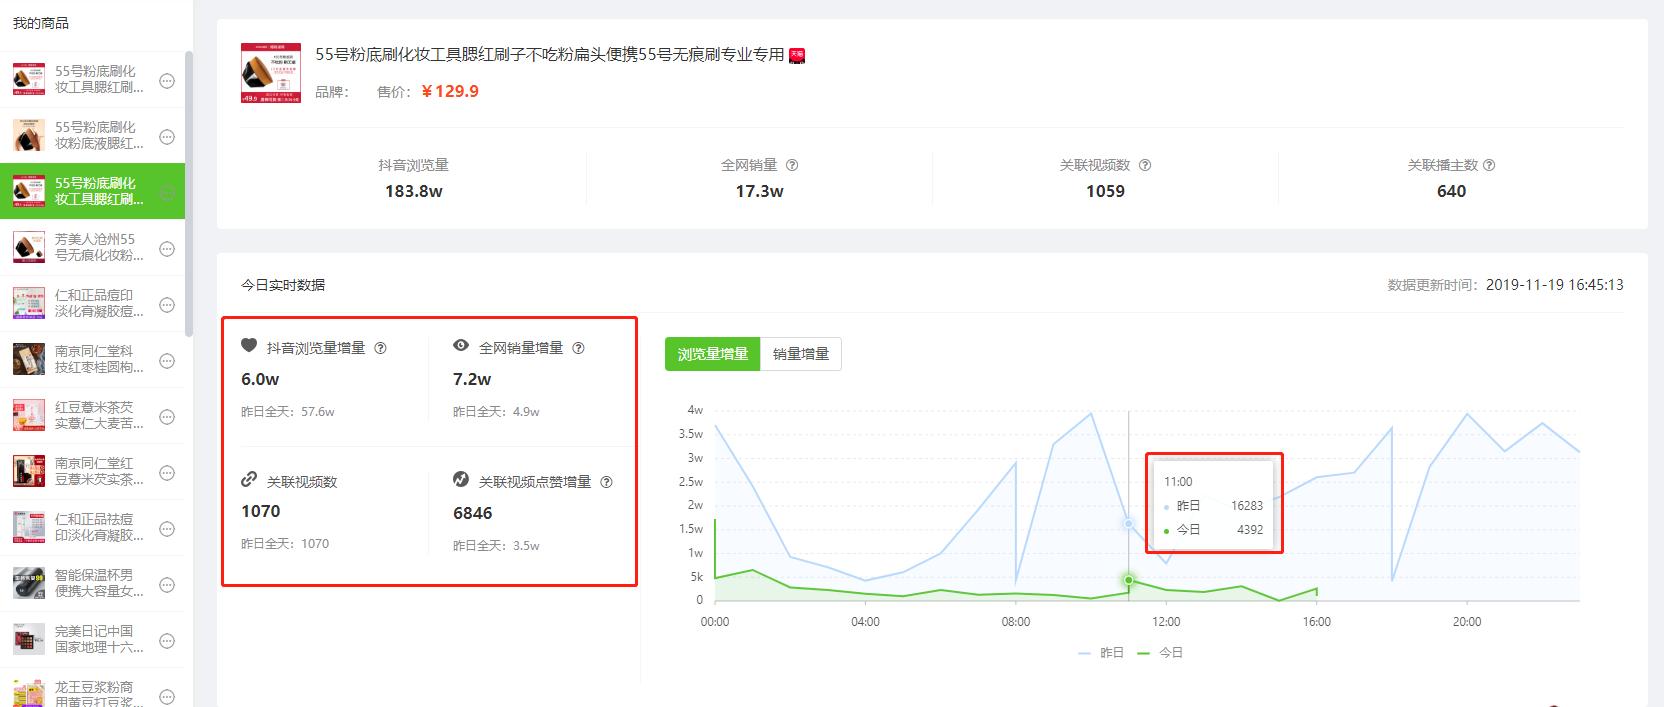The height and width of the screenshot is (707, 1664).
Task: Click help icon beside 全网销量增量
Action: [x=578, y=348]
